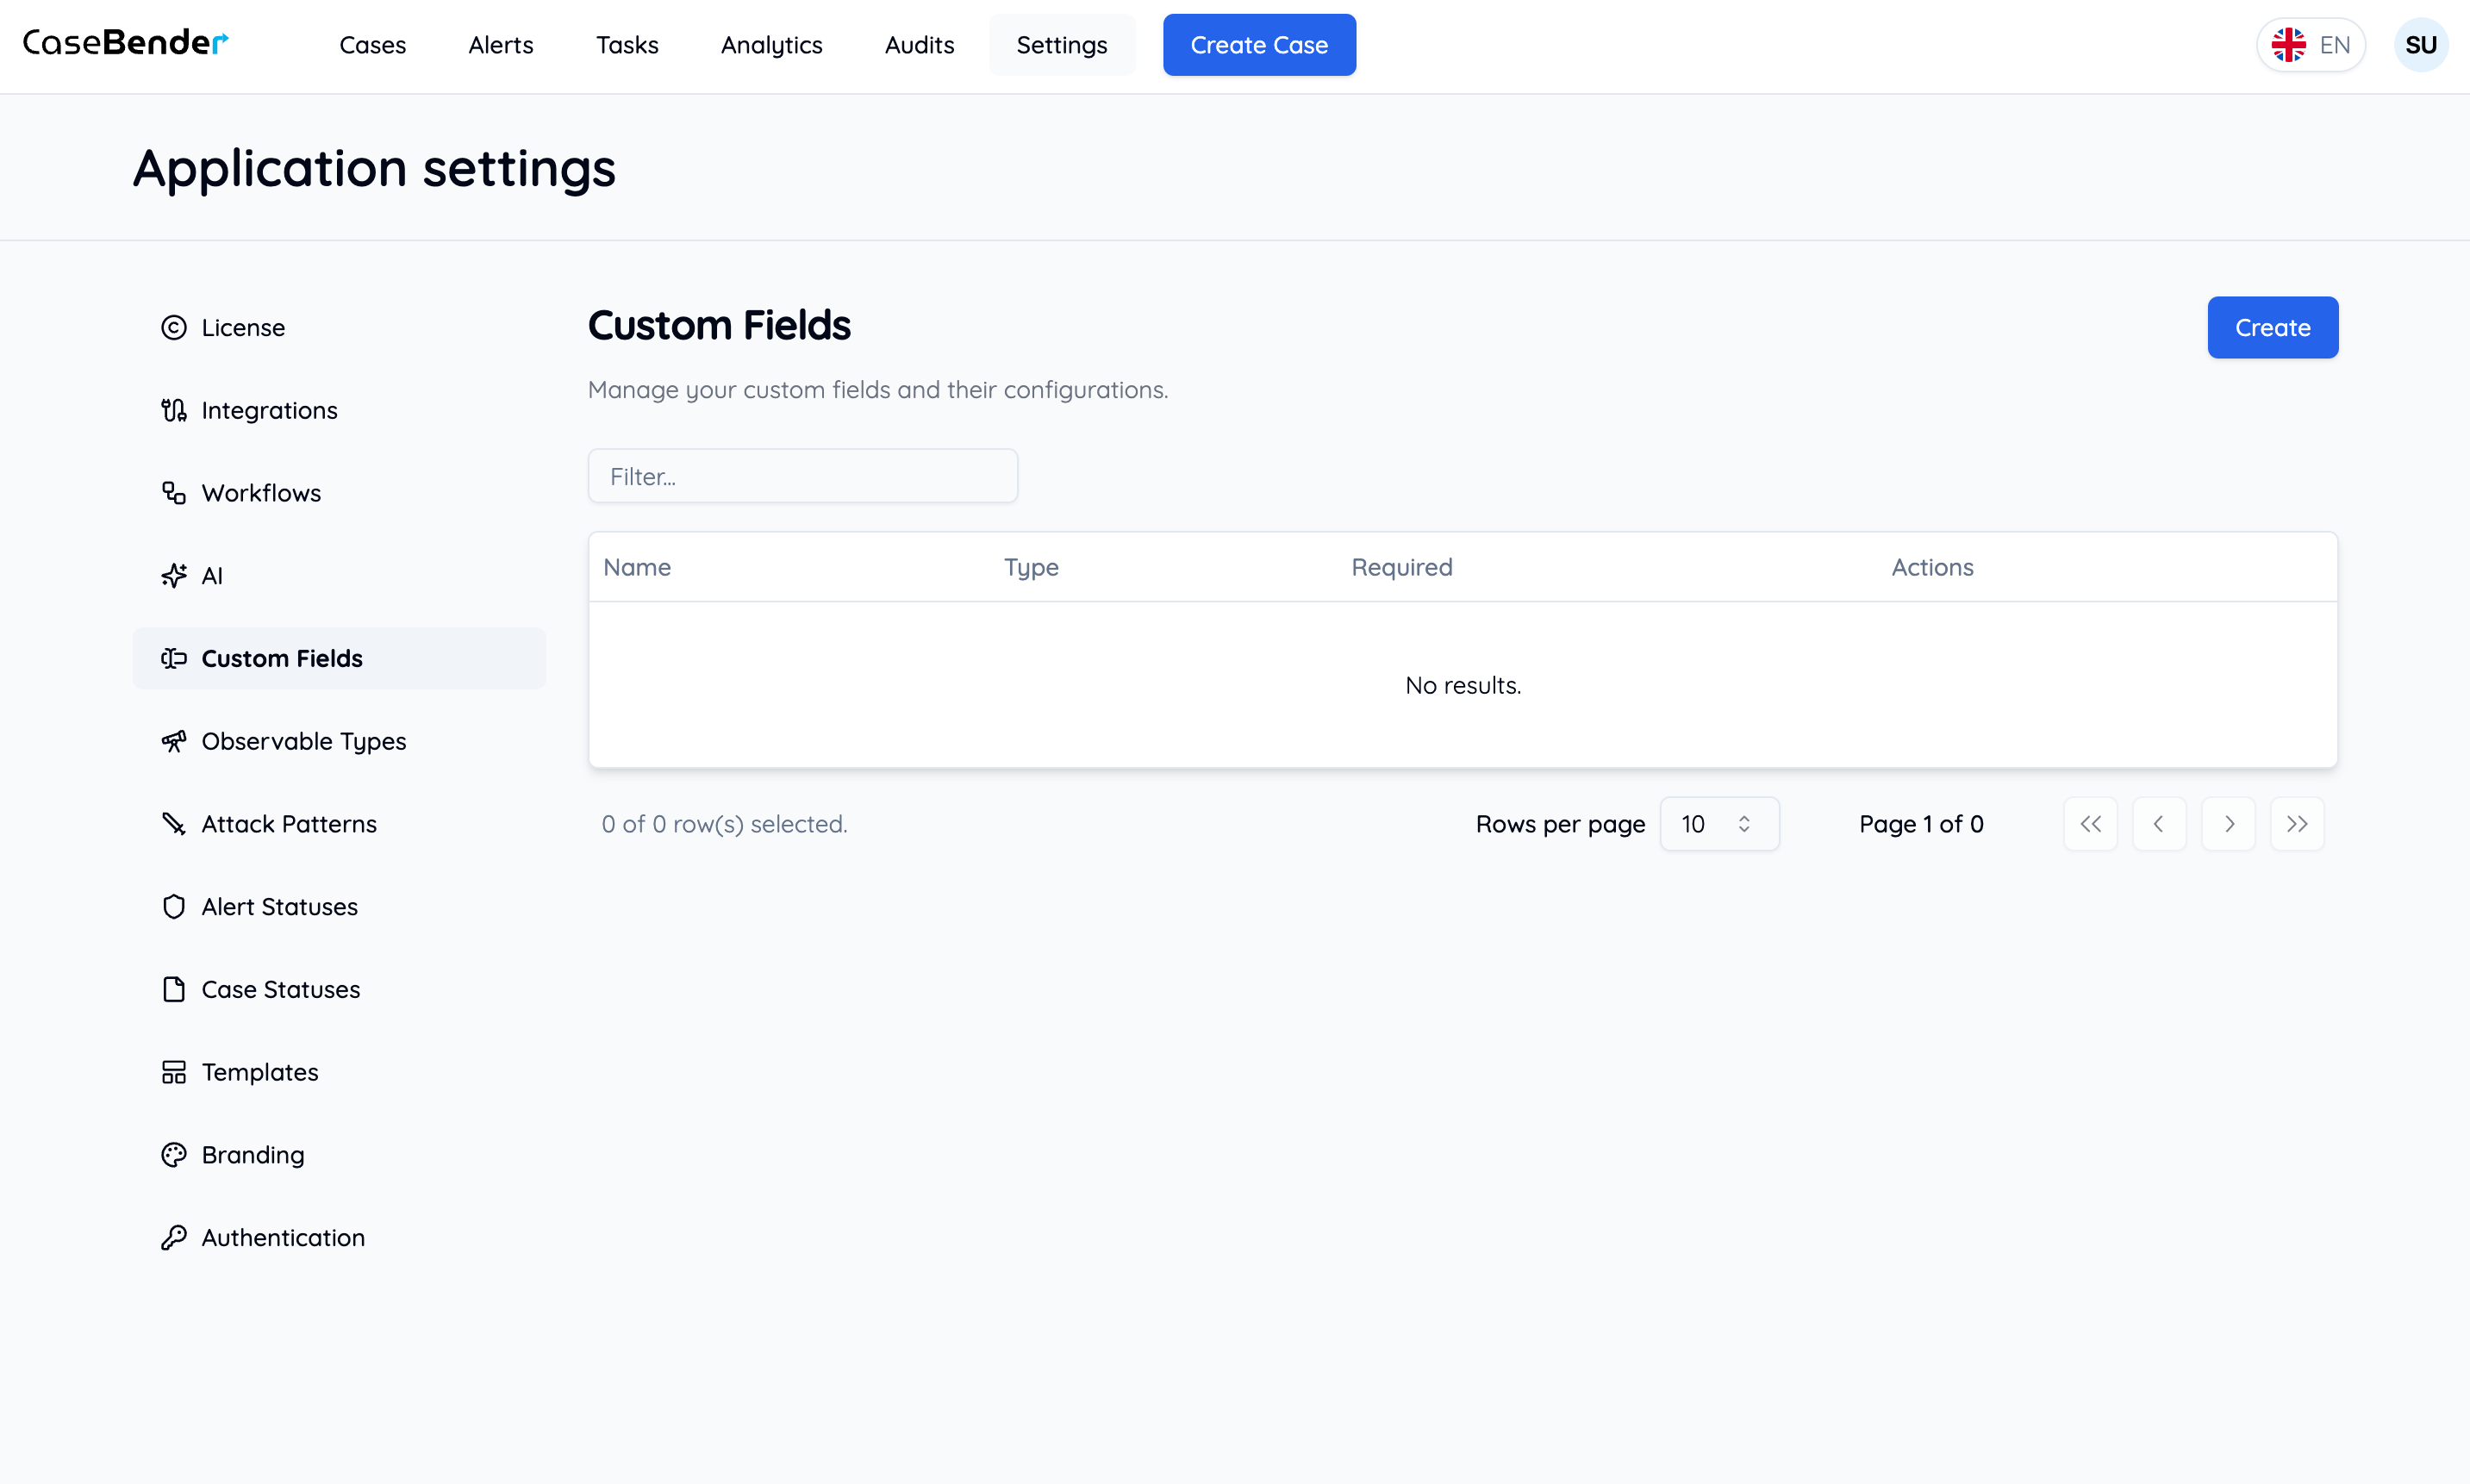Open the EN language selector

(x=2310, y=45)
